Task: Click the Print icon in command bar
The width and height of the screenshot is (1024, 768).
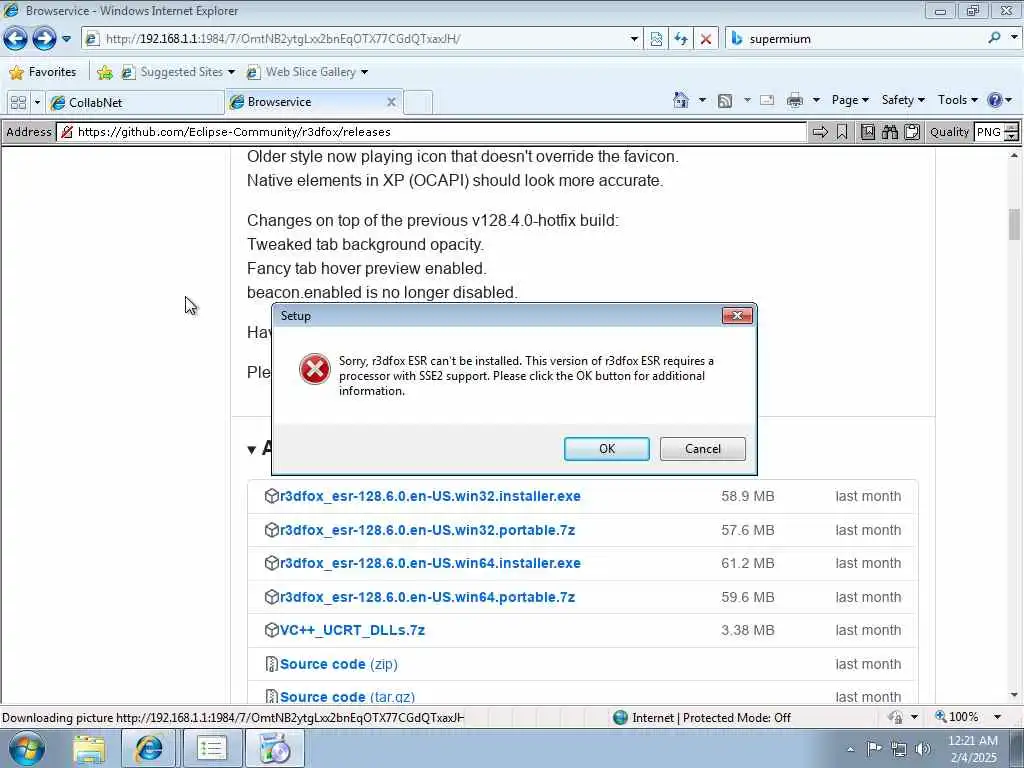Action: point(795,100)
